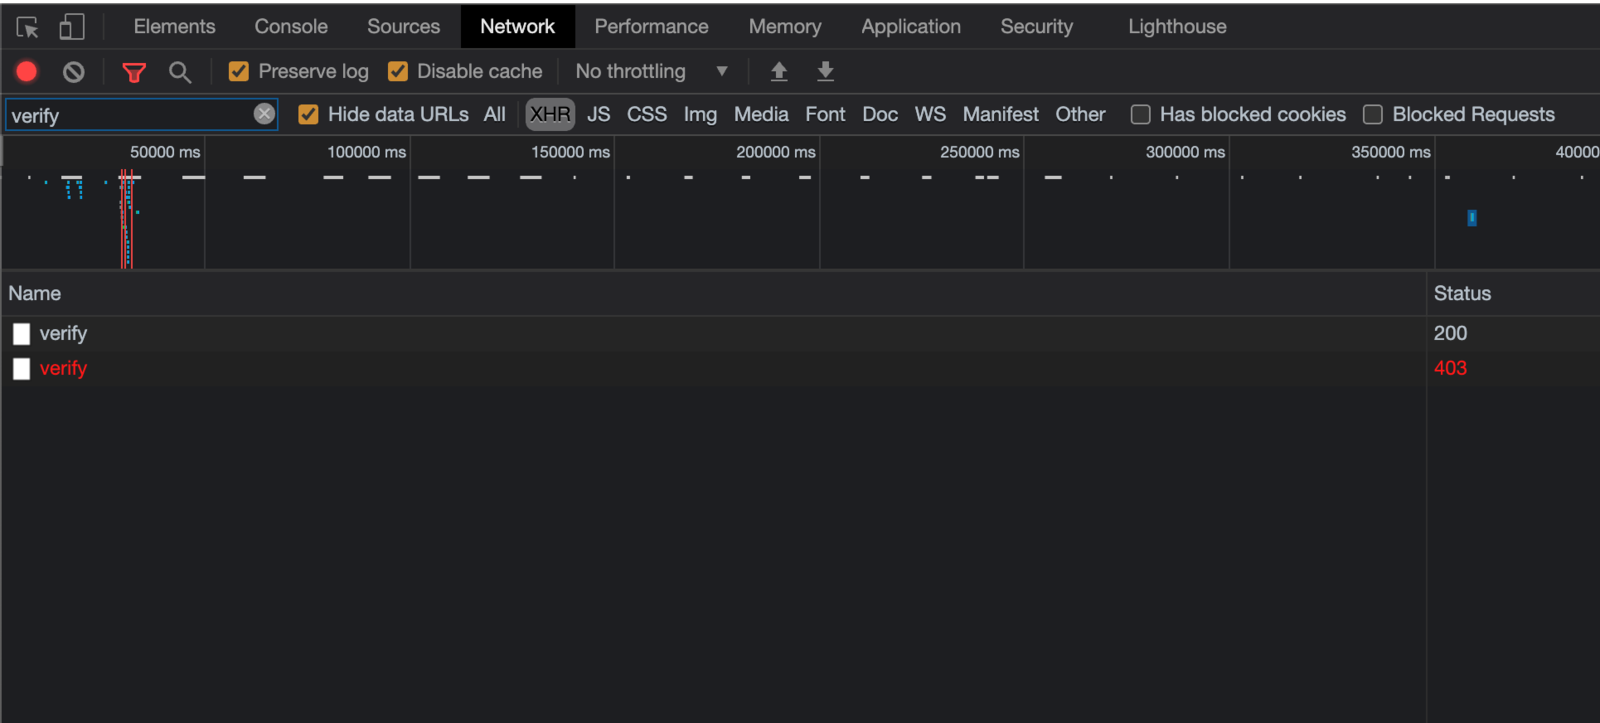Open the network search magnifier
Viewport: 1600px width, 723px height.
(x=180, y=72)
